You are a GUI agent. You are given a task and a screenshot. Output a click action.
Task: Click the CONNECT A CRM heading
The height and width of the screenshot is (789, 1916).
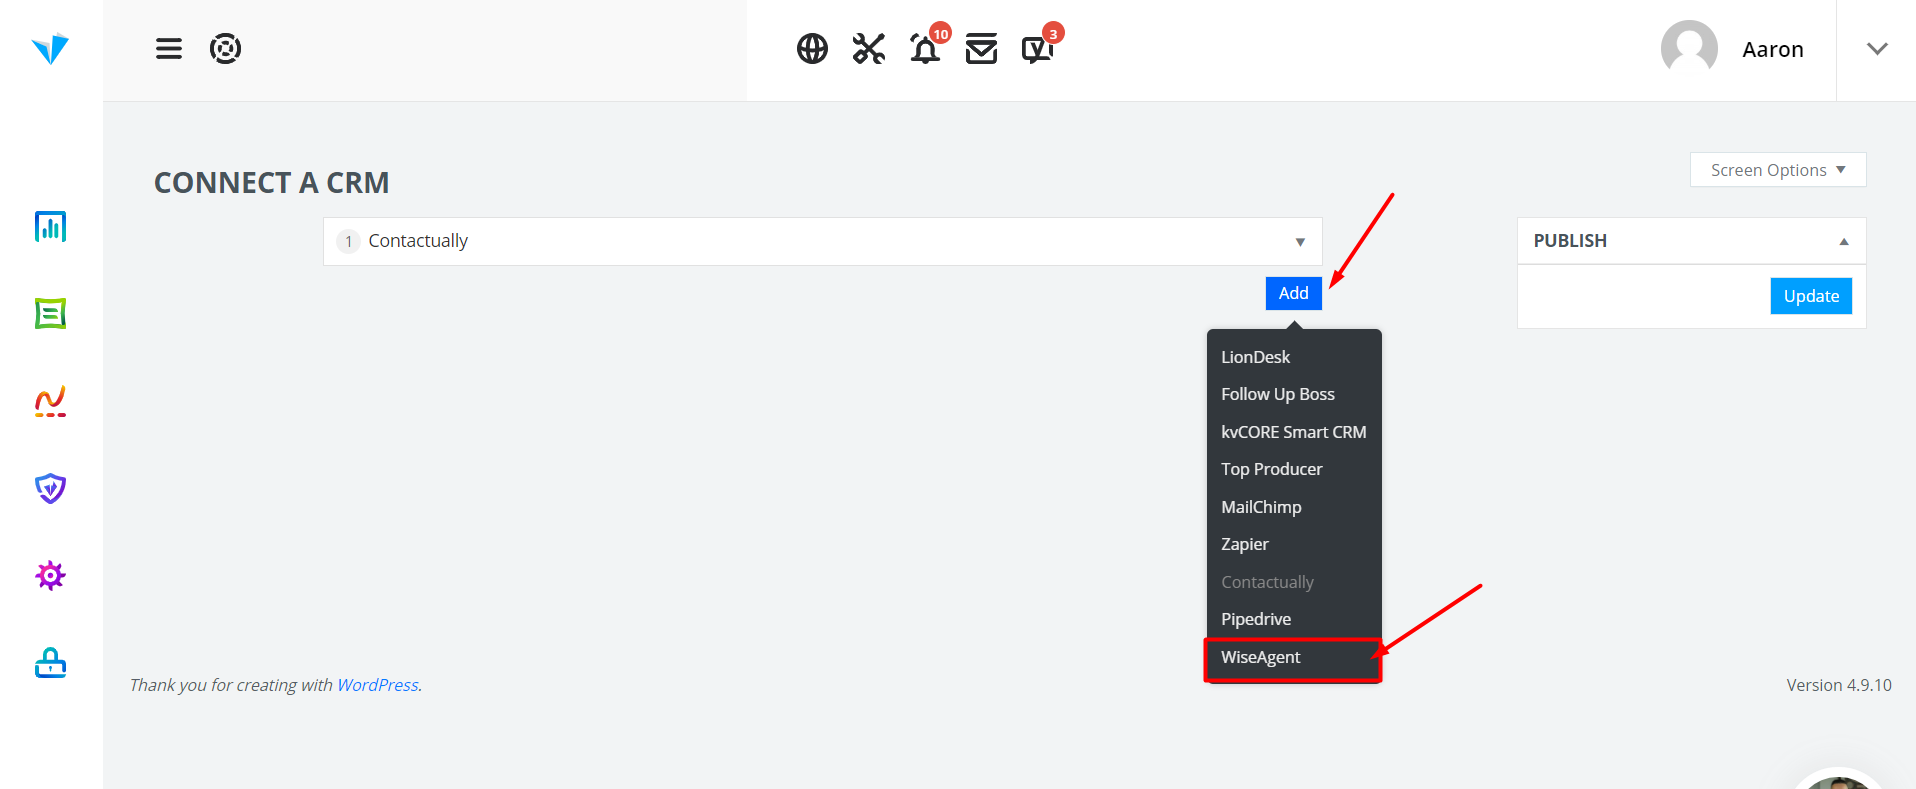point(272,183)
